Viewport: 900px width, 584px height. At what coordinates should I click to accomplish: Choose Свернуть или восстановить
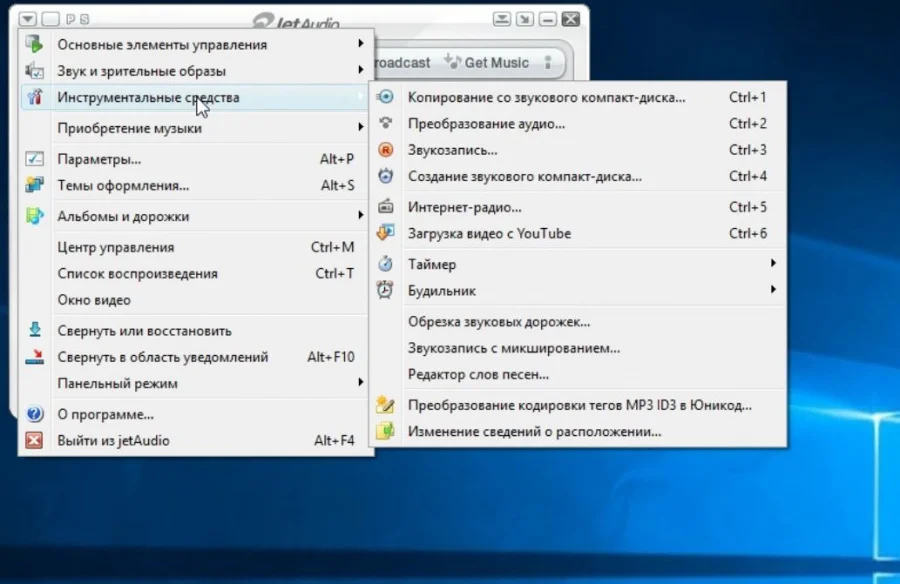[195, 331]
